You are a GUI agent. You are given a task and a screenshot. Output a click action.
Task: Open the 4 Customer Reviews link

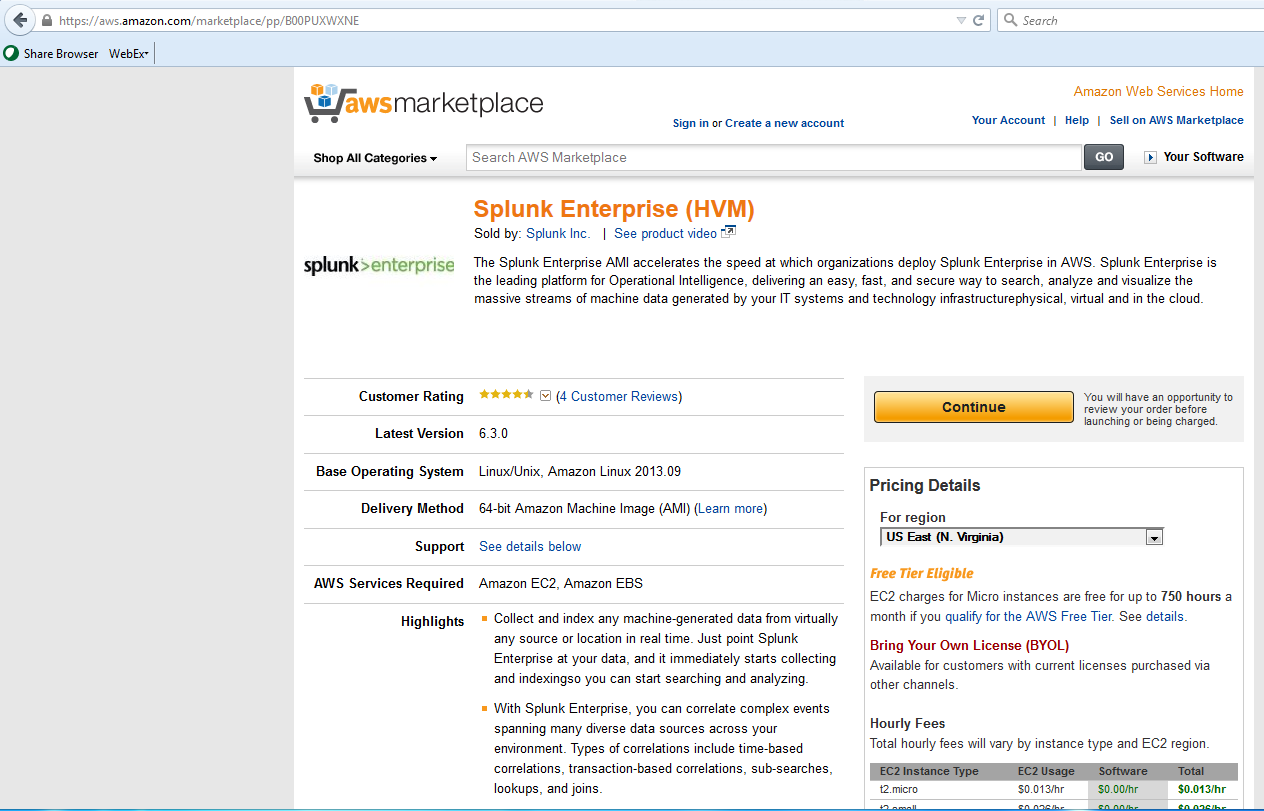pos(618,396)
